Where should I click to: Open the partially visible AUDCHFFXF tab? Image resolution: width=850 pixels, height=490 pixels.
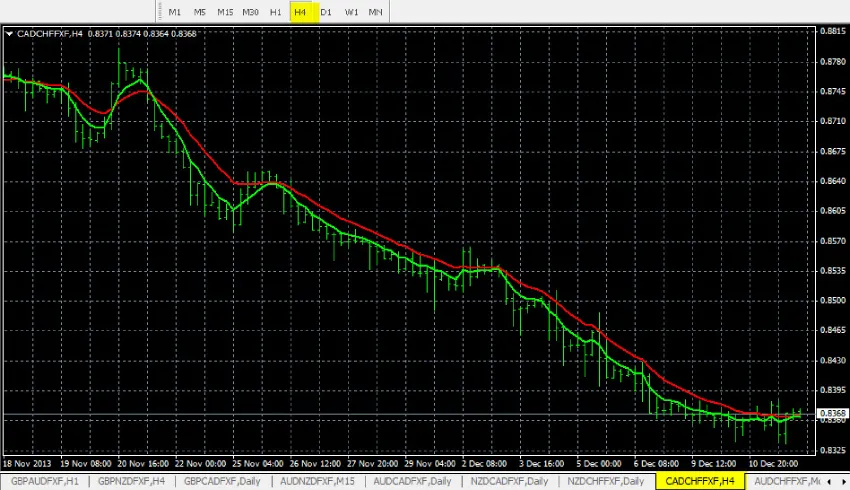pyautogui.click(x=787, y=481)
